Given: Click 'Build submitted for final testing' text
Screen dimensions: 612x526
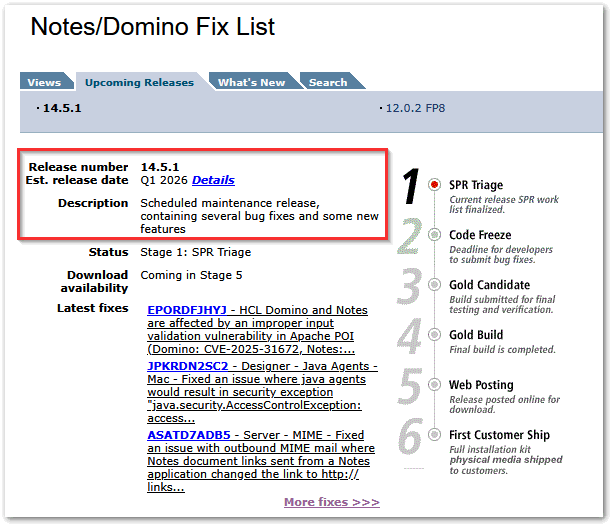Looking at the screenshot, I should coord(502,304).
